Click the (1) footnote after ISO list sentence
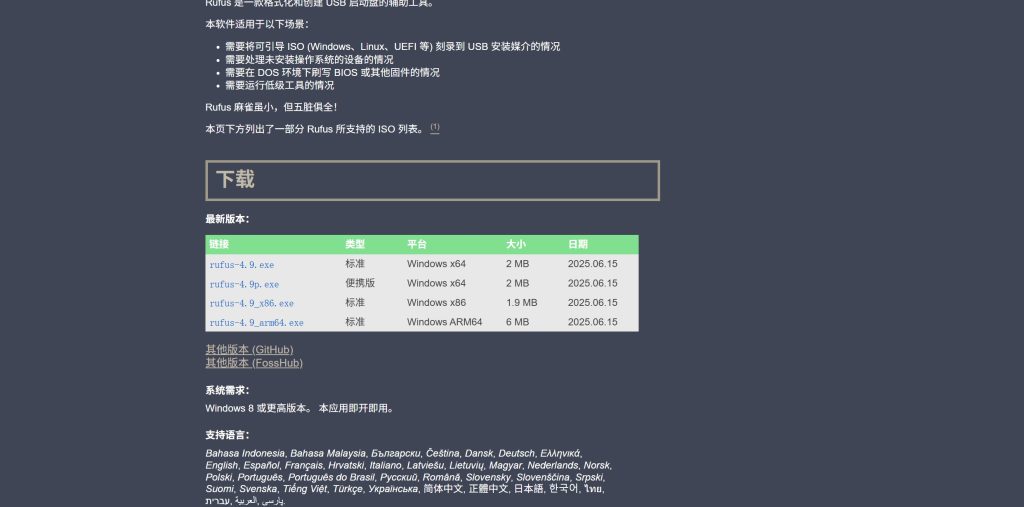 (435, 128)
